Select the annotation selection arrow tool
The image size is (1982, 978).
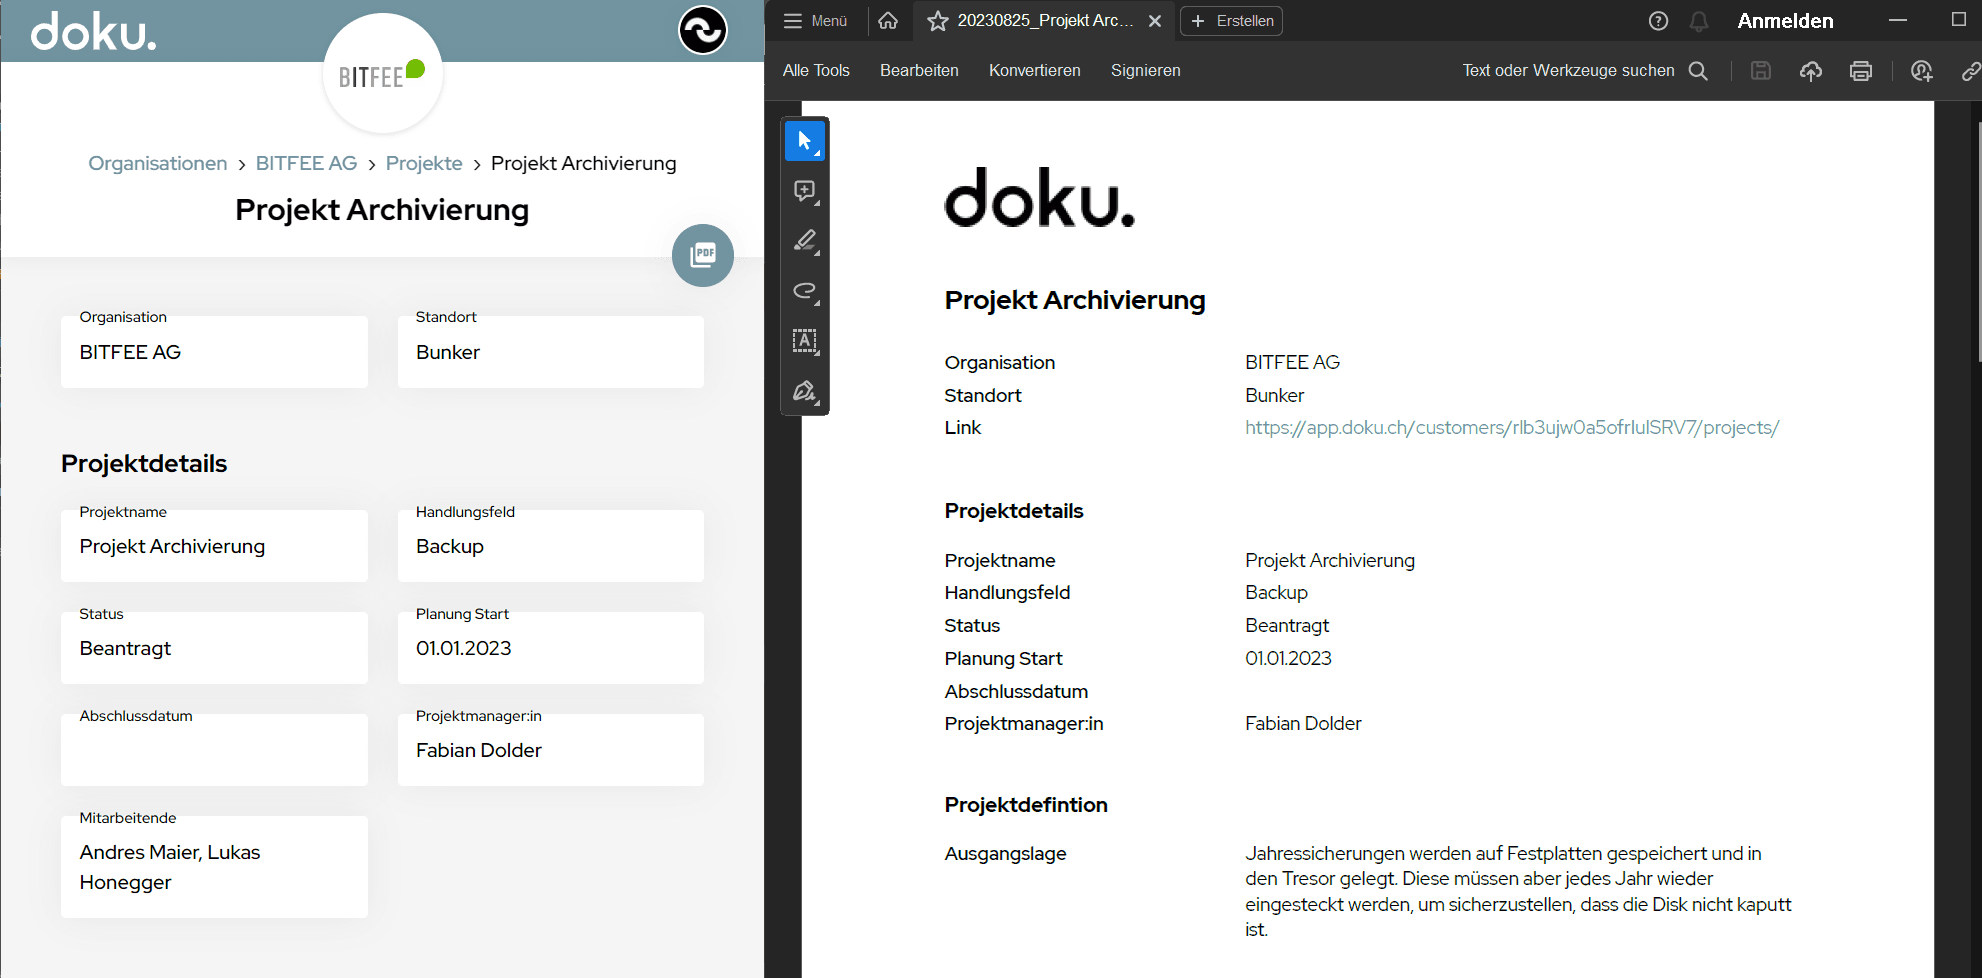click(805, 141)
